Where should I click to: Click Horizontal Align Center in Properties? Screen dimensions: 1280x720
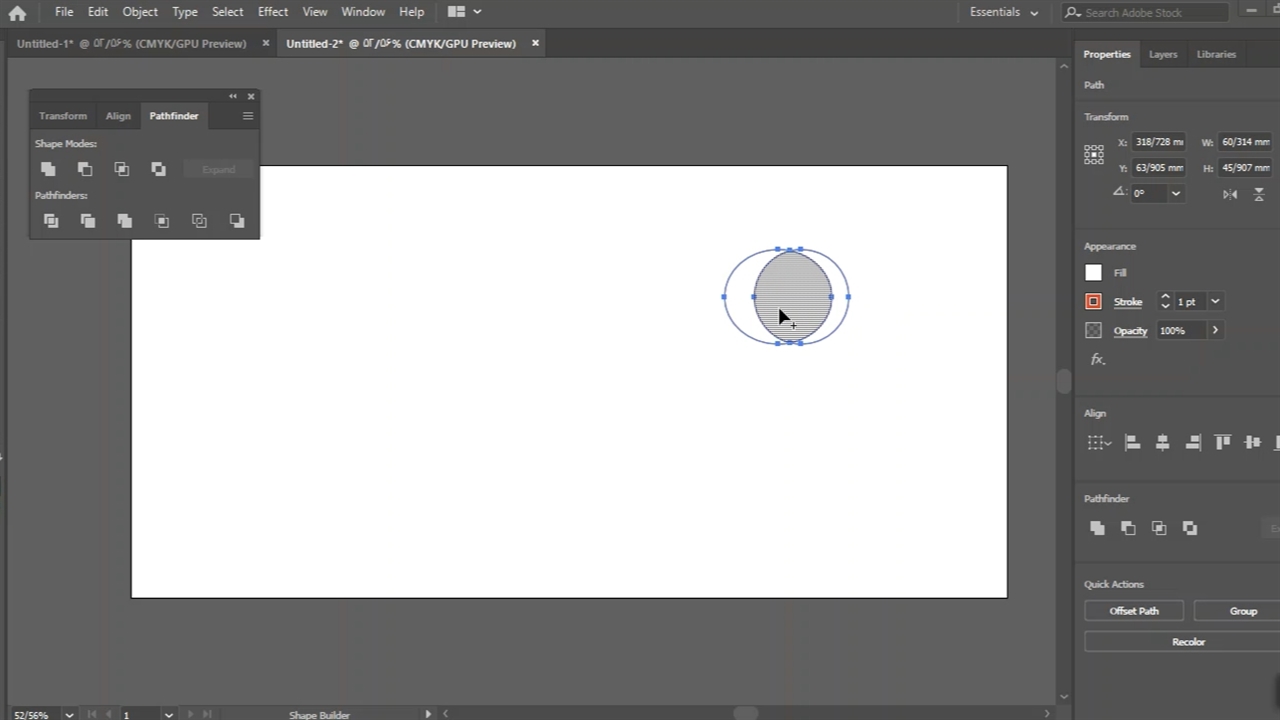click(1162, 442)
